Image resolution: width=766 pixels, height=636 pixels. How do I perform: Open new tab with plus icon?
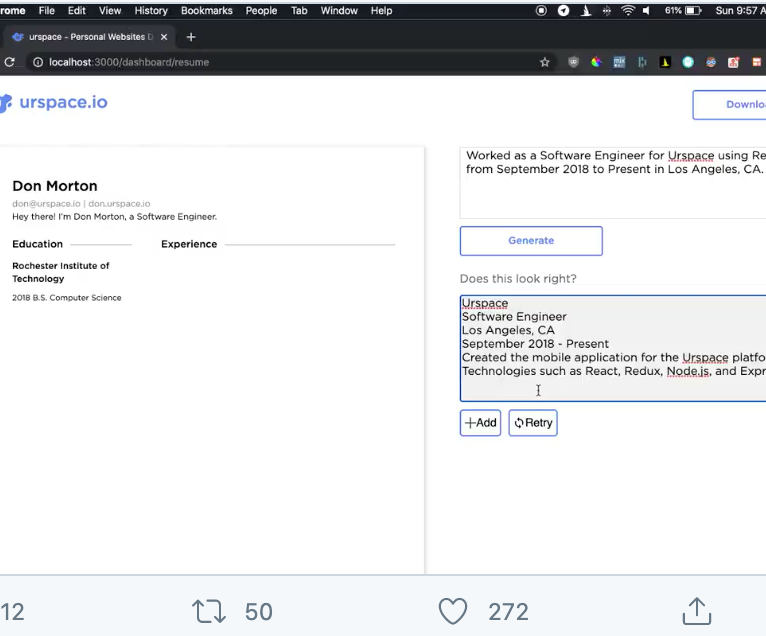191,37
